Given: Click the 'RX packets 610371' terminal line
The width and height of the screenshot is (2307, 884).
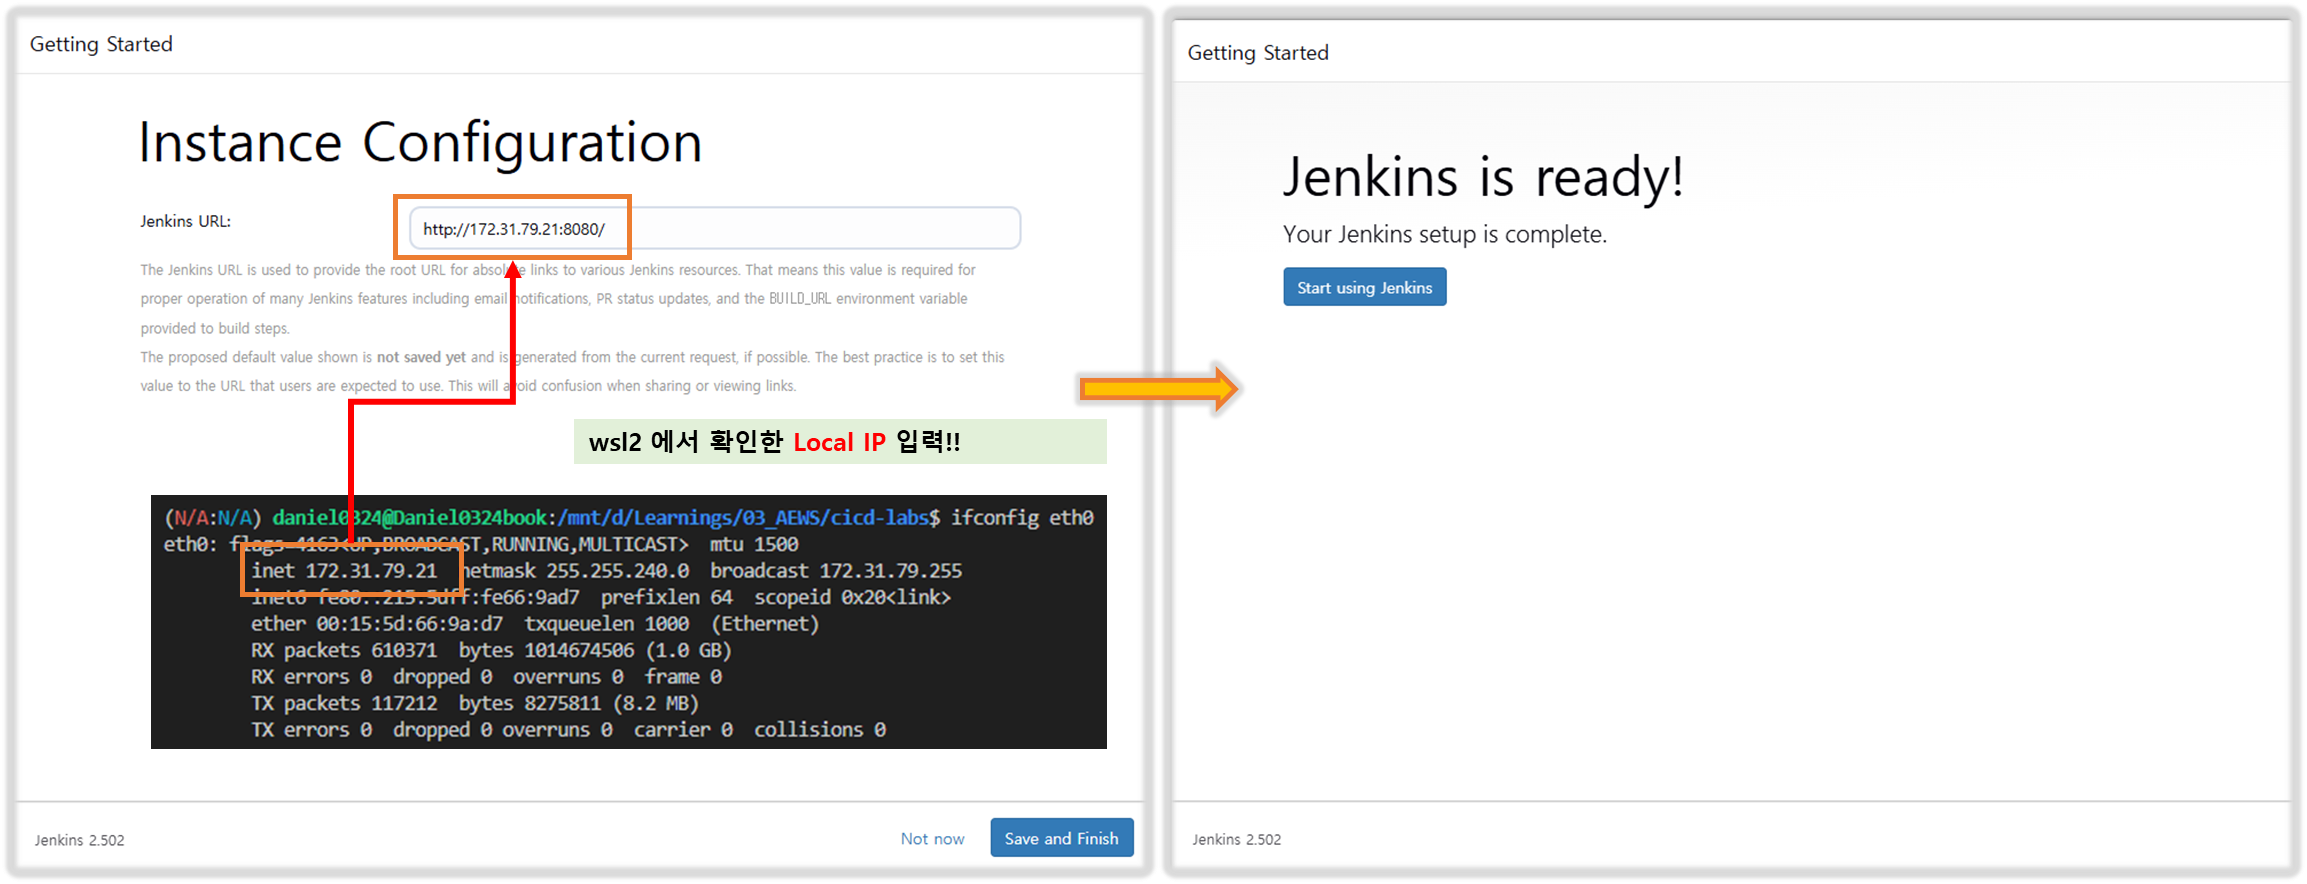Looking at the screenshot, I should [x=344, y=651].
